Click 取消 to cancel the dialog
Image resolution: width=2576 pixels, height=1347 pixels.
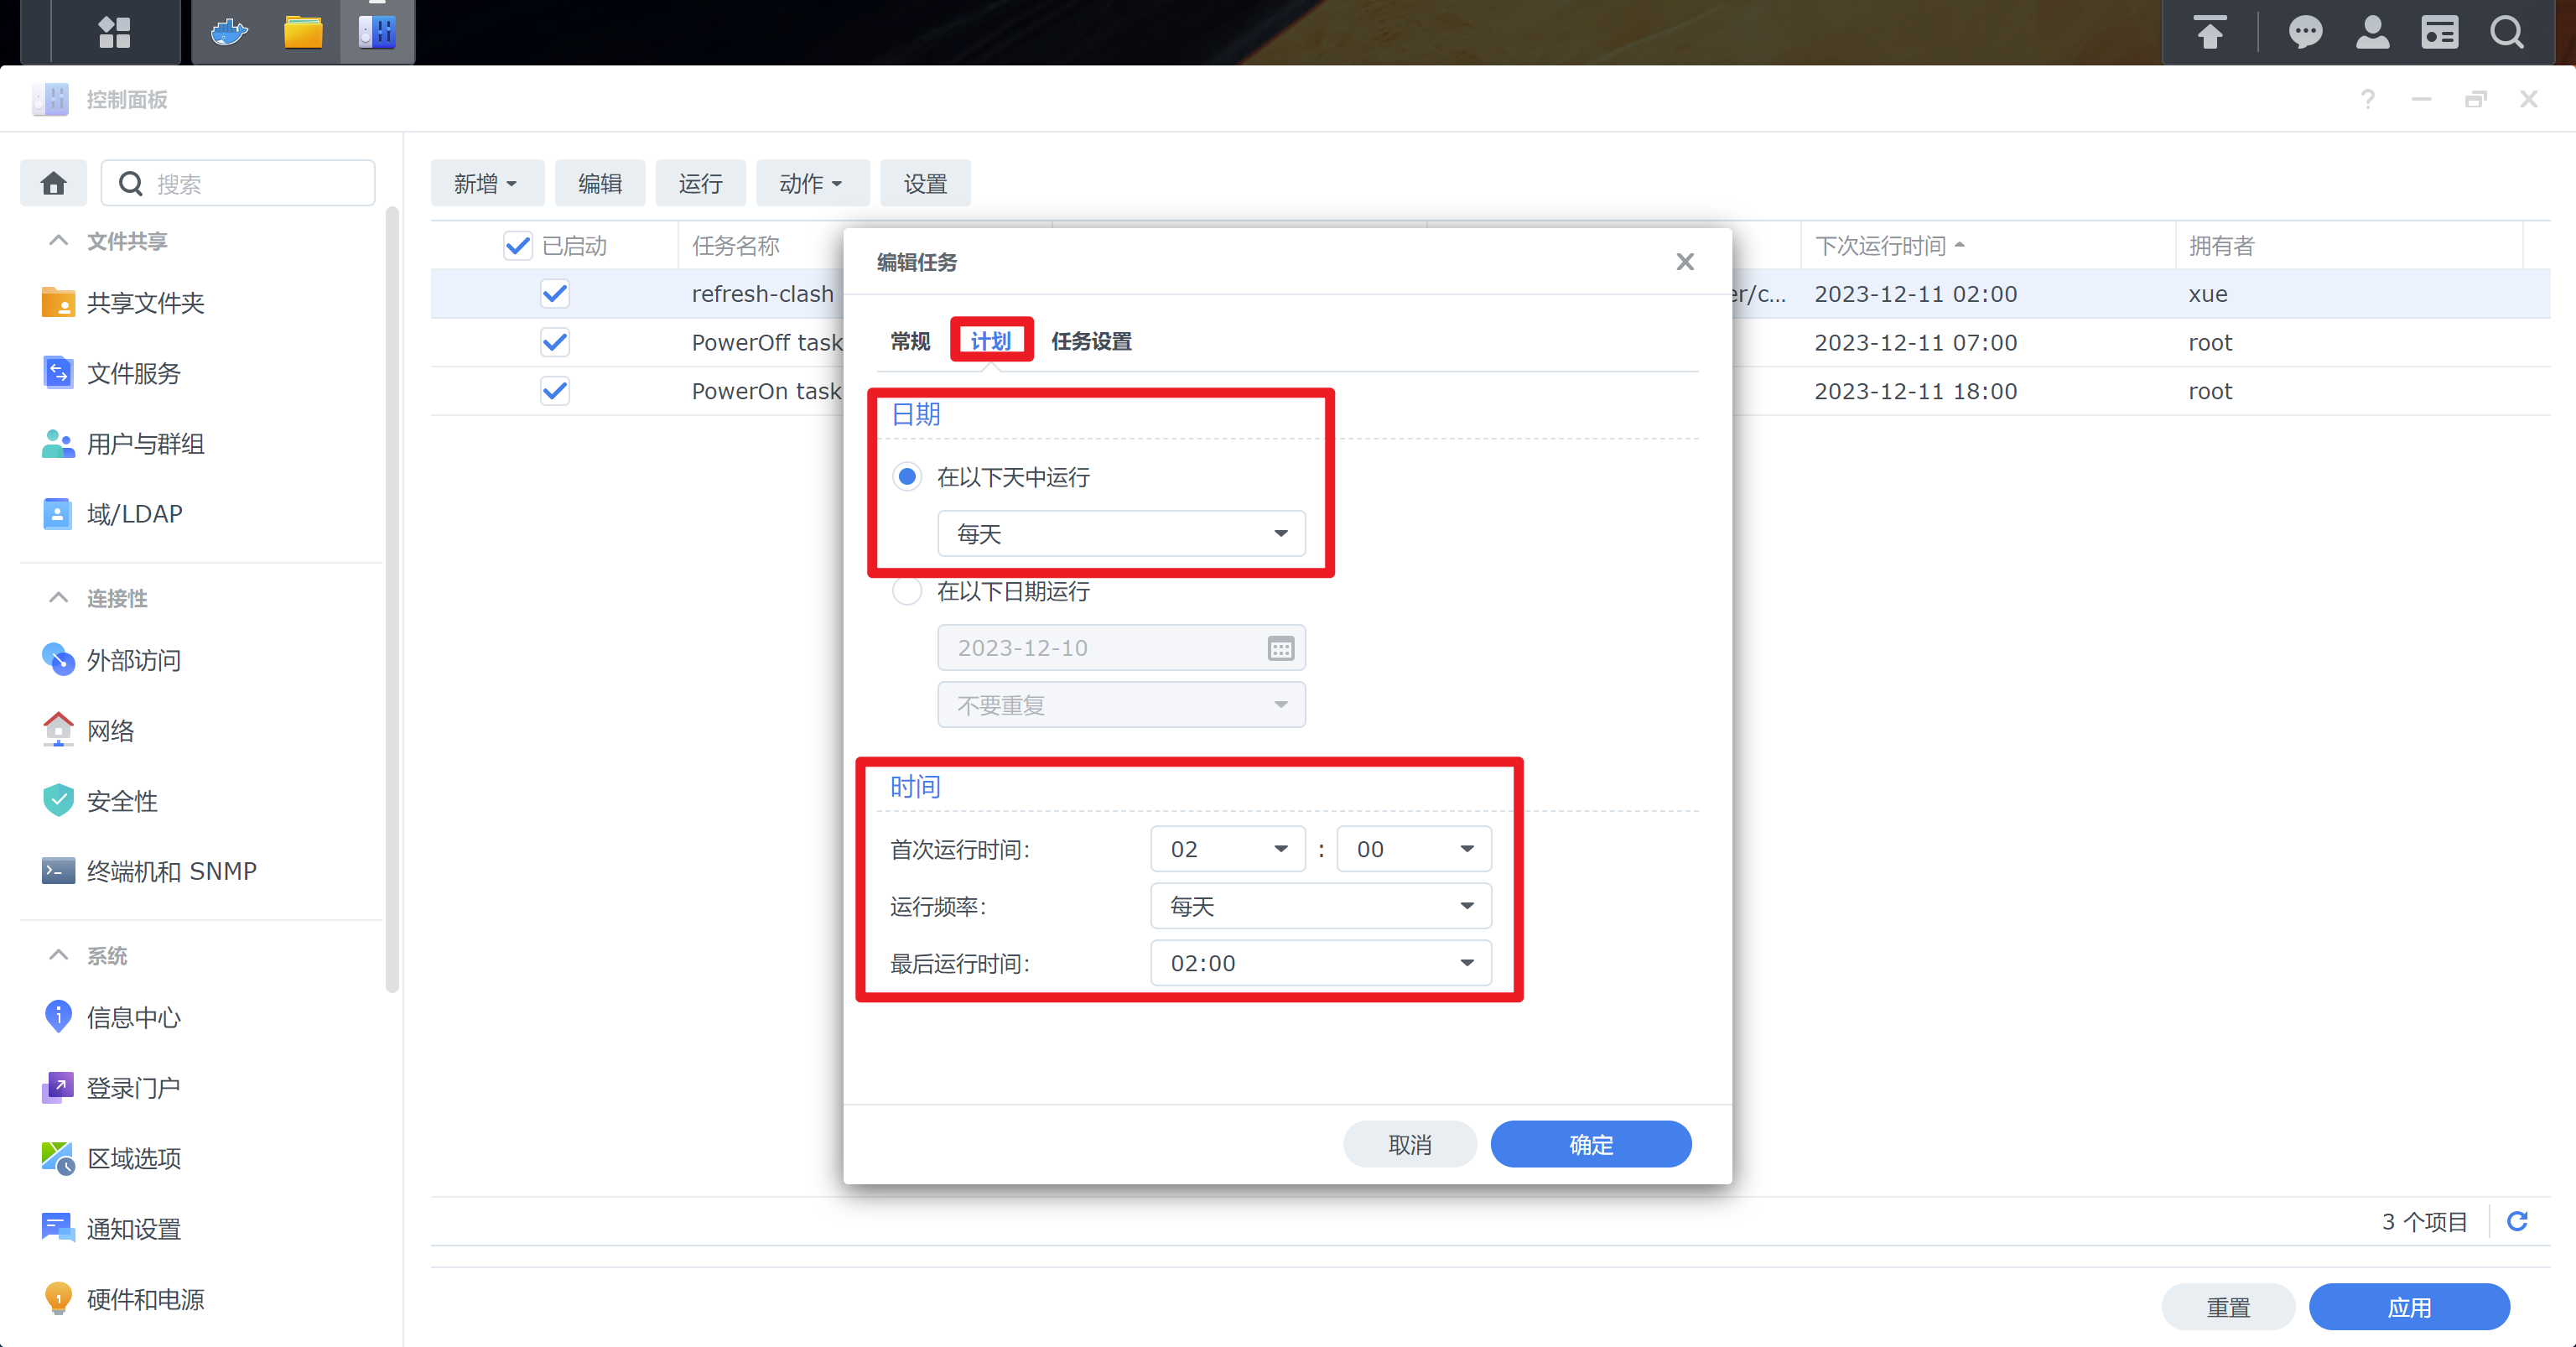tap(1410, 1144)
